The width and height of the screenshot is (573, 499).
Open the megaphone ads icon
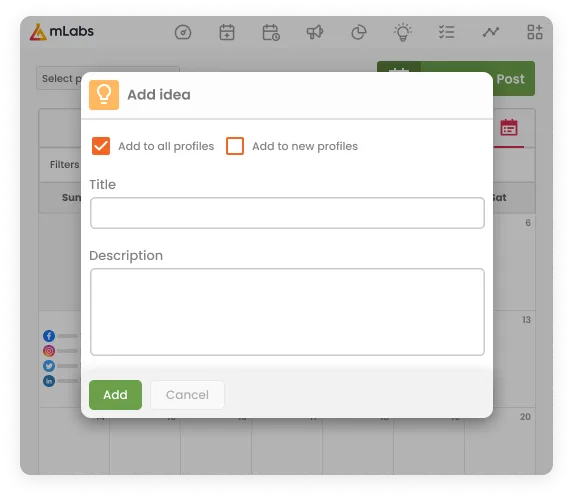[315, 32]
